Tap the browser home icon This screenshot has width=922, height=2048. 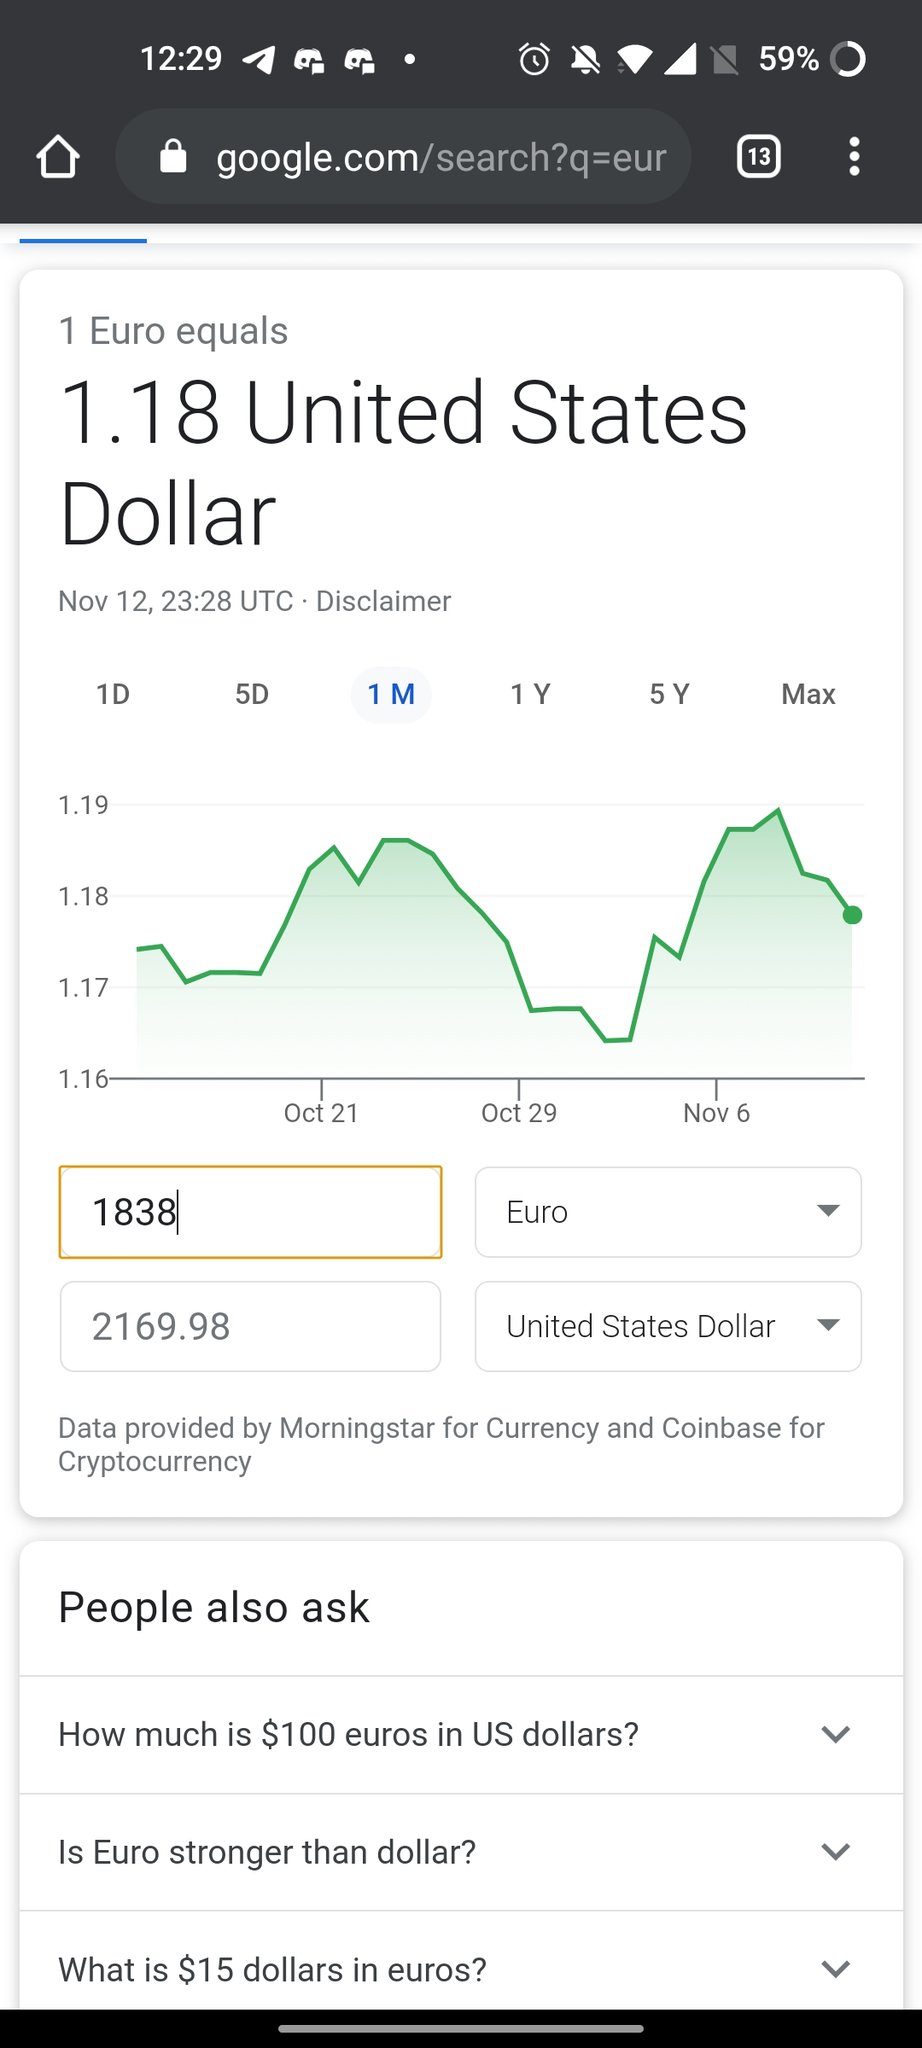click(58, 157)
